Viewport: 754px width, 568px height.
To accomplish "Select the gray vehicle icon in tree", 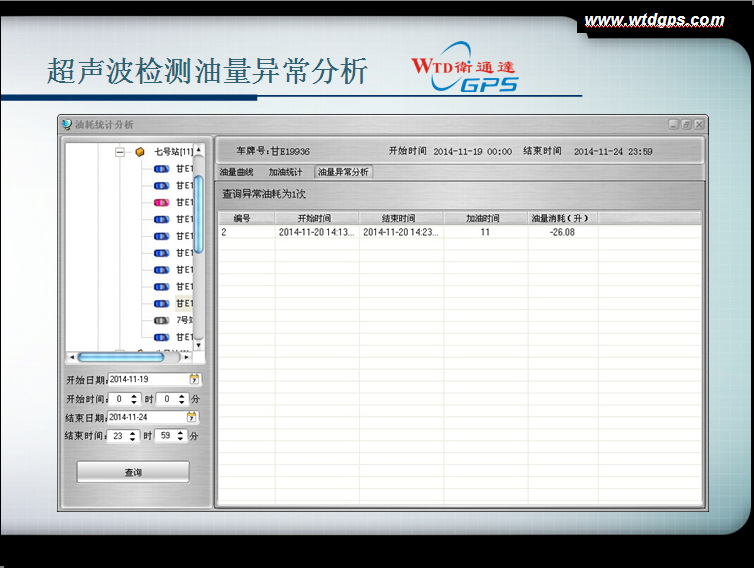I will click(160, 320).
